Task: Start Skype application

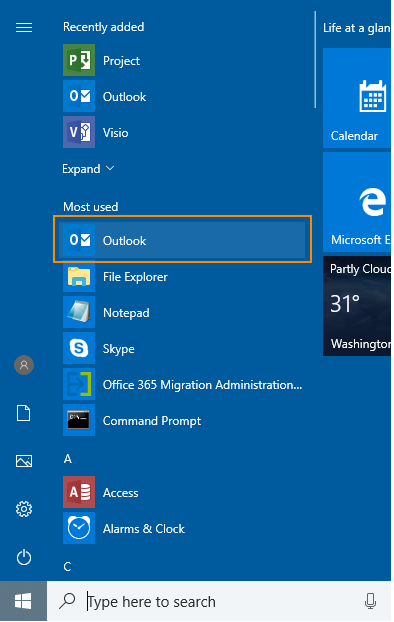Action: click(183, 348)
